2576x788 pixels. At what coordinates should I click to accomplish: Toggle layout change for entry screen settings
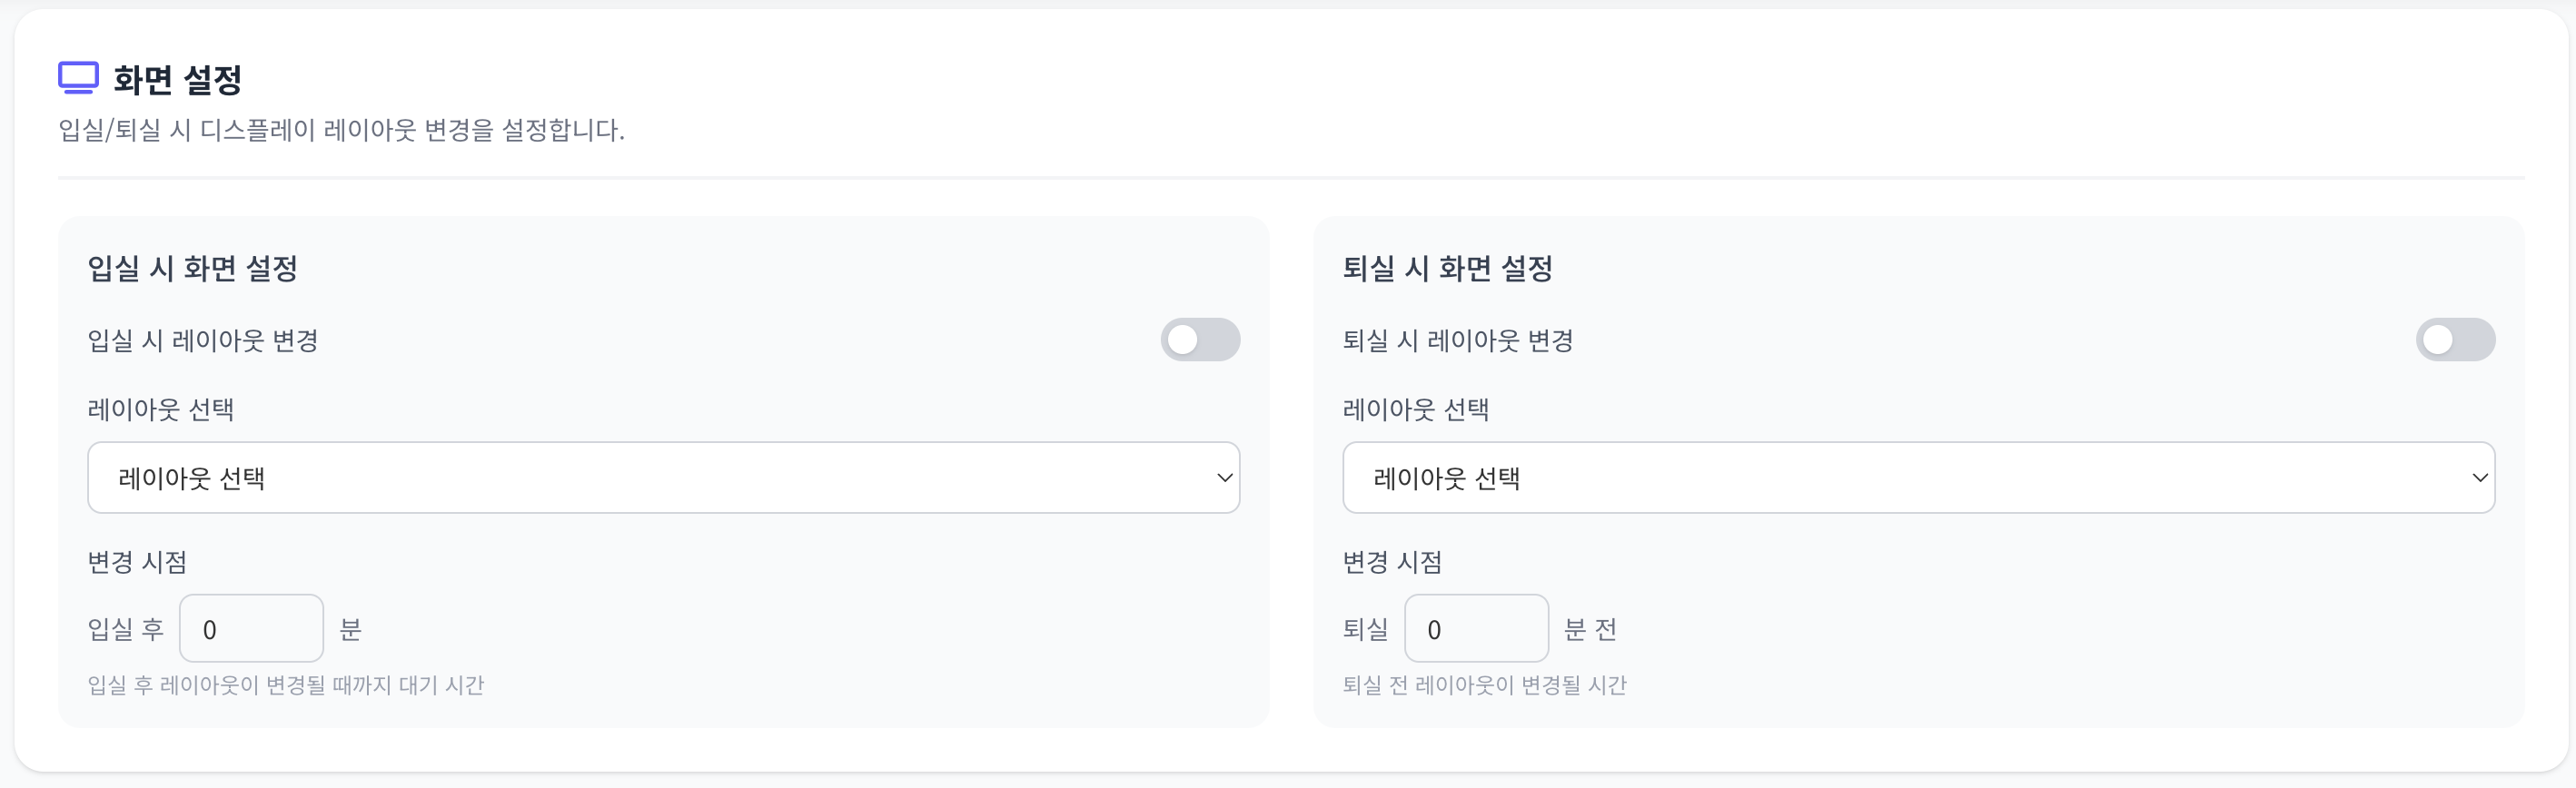1200,340
